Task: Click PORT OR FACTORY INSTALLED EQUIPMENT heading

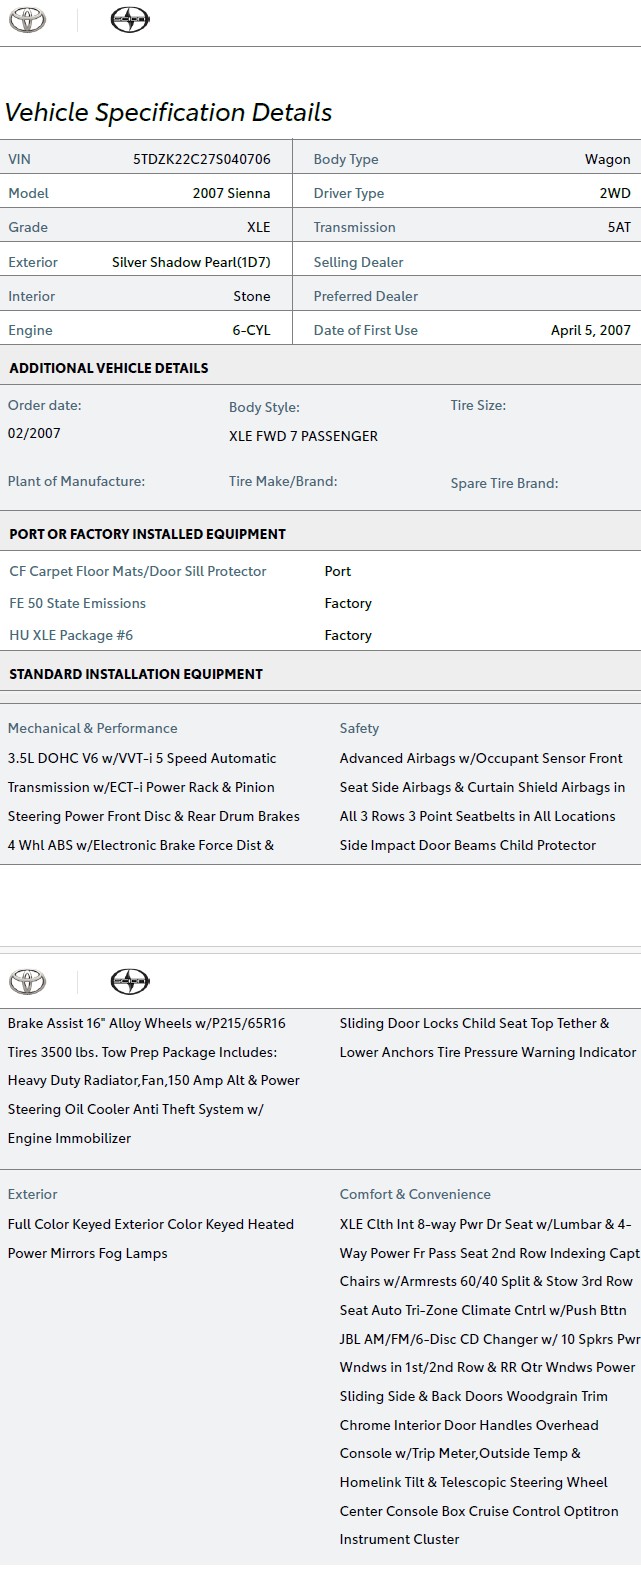Action: (x=148, y=534)
